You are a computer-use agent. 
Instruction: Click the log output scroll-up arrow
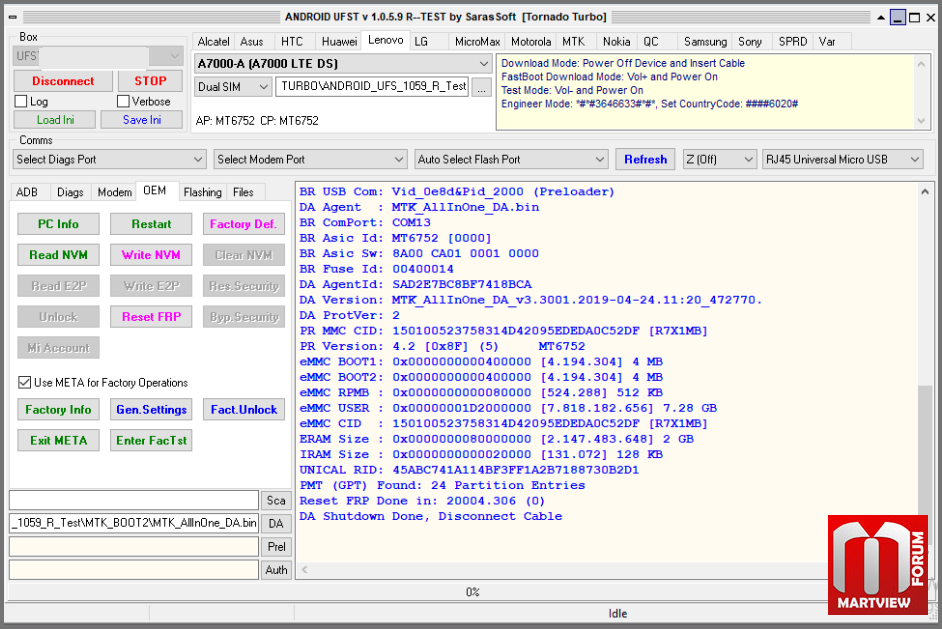[x=925, y=192]
